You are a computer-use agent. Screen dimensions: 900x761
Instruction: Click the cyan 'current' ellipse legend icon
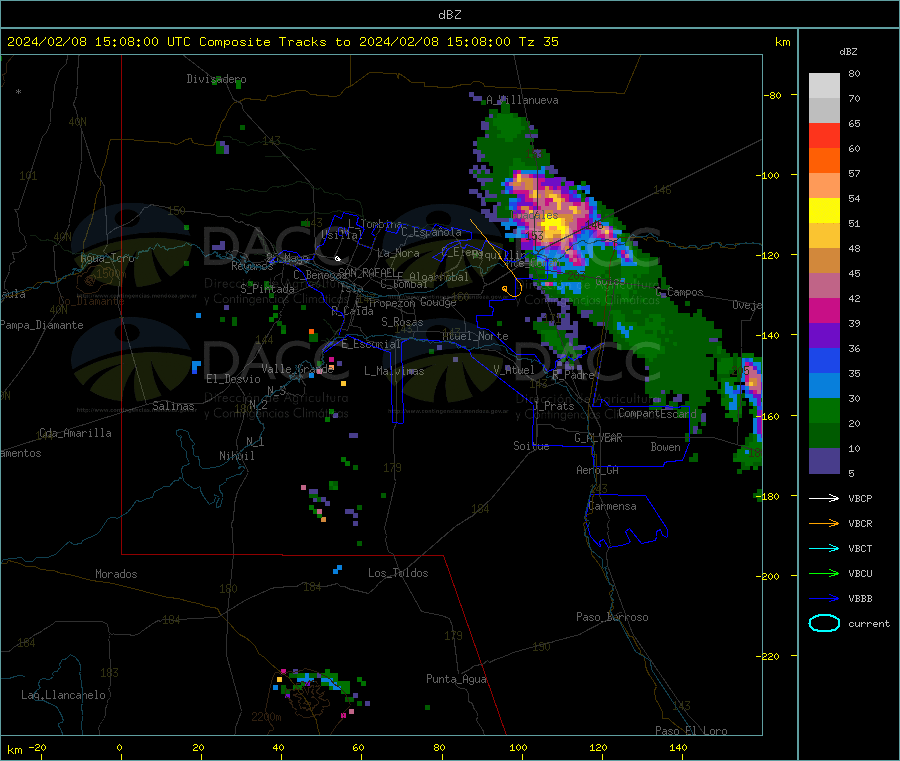824,623
